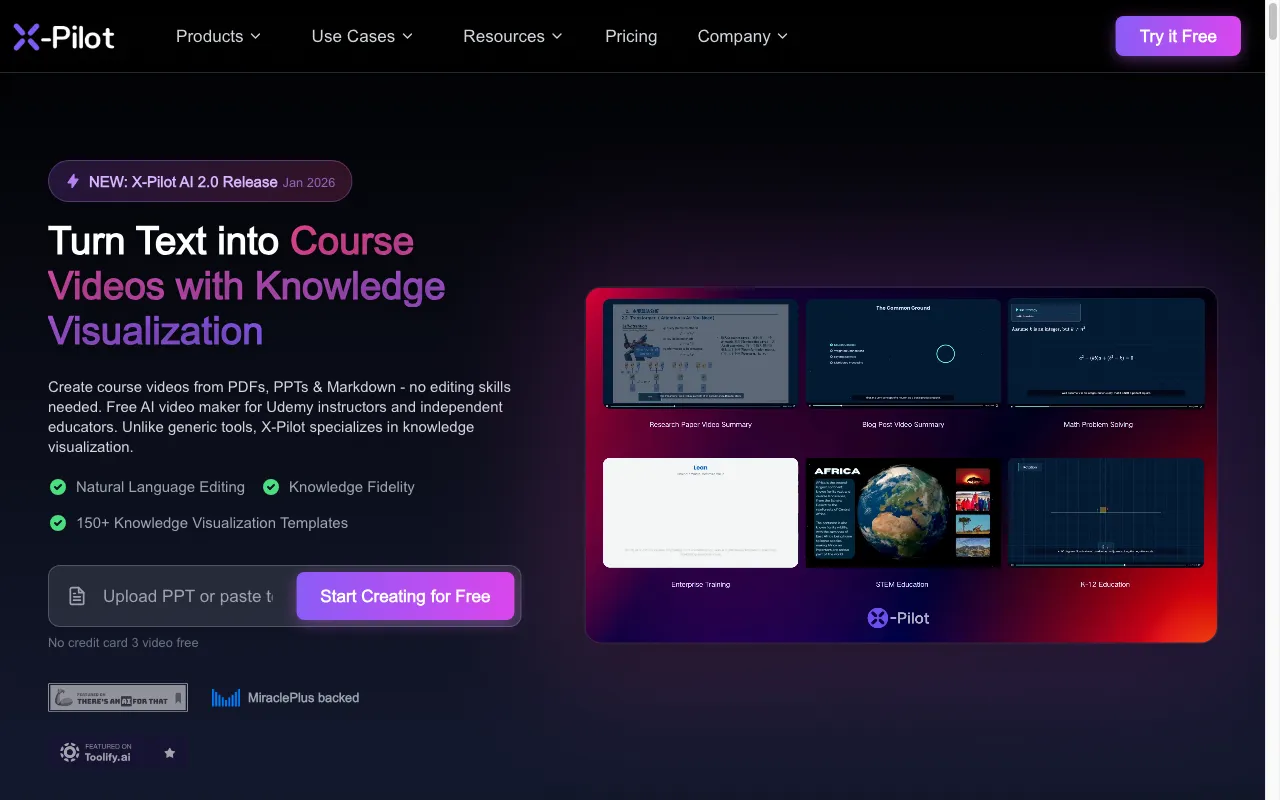Expand the Use Cases menu
Screen dimensions: 1280x800
tap(362, 36)
